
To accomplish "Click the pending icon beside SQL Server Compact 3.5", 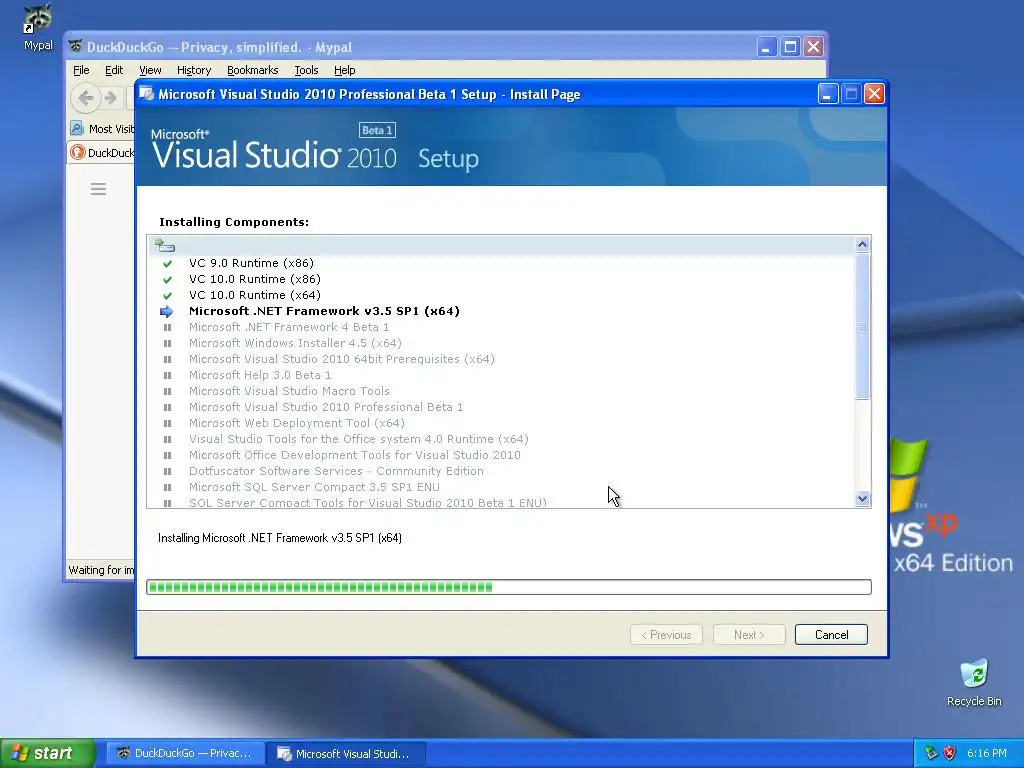I will point(167,487).
